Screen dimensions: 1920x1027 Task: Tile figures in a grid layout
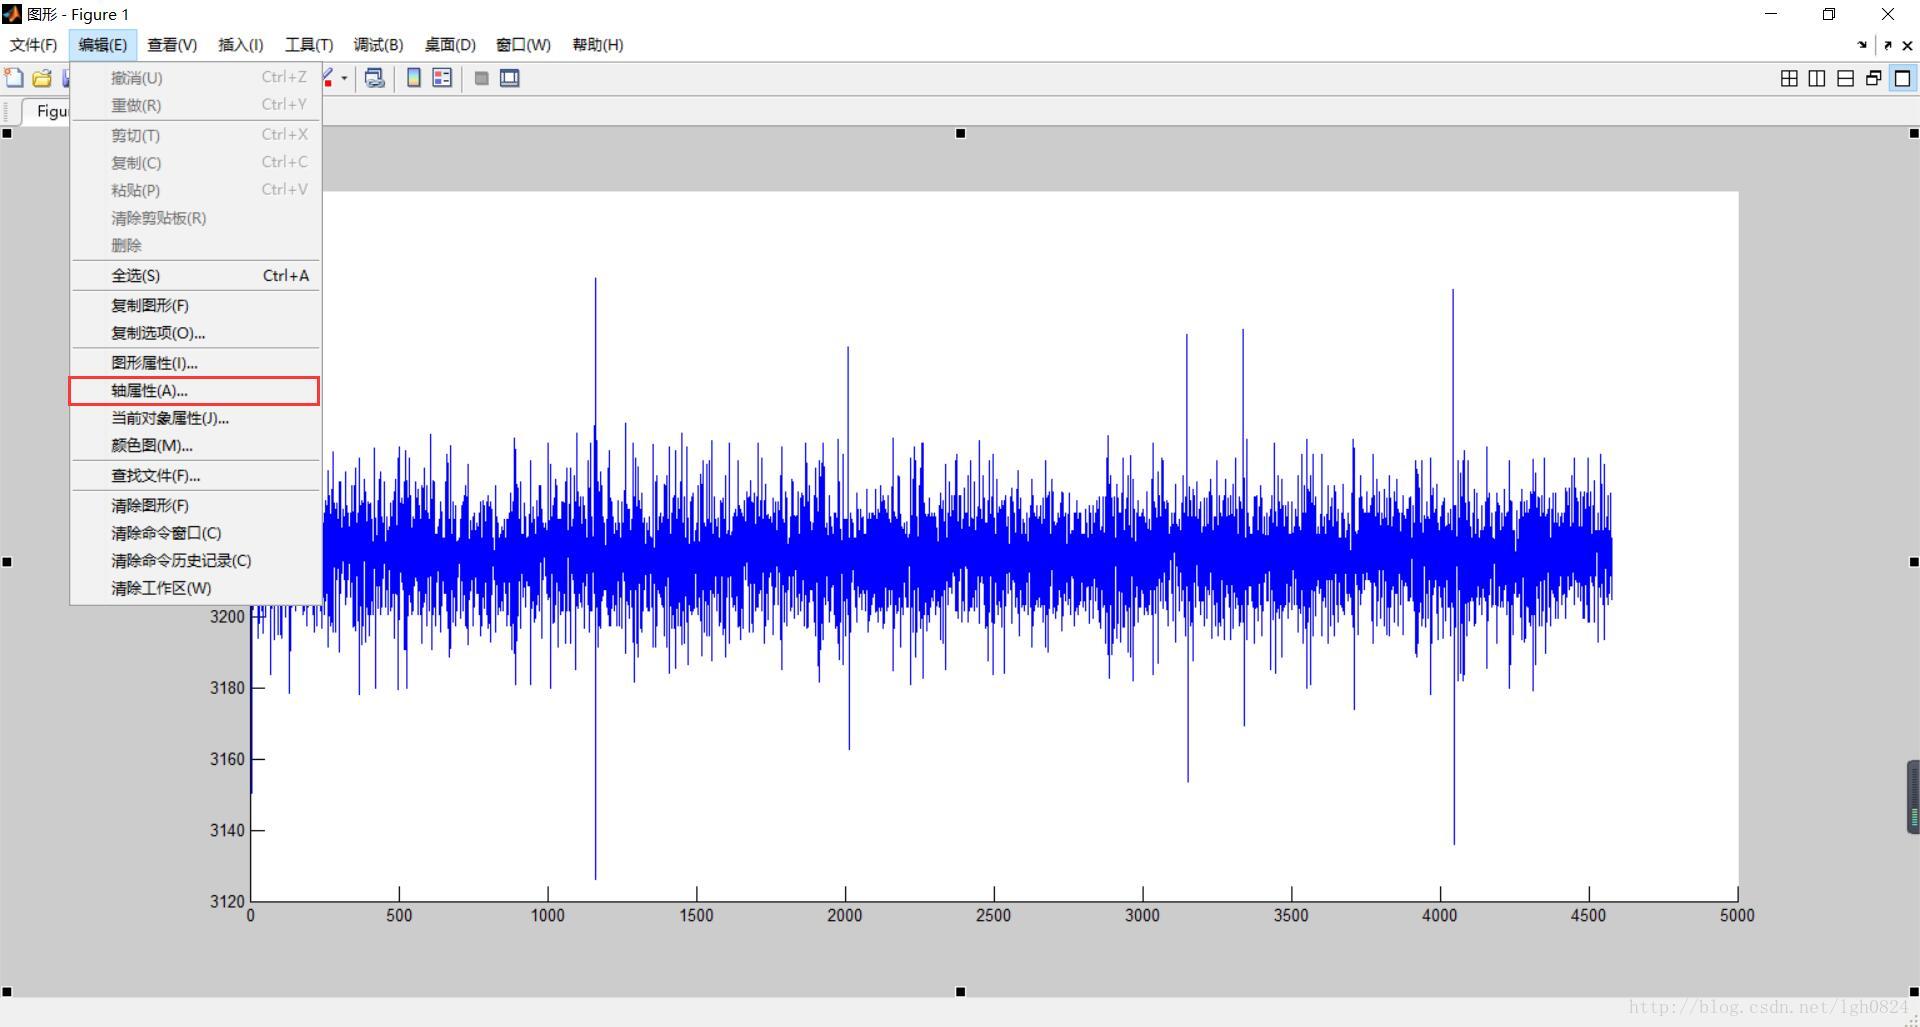click(1790, 78)
